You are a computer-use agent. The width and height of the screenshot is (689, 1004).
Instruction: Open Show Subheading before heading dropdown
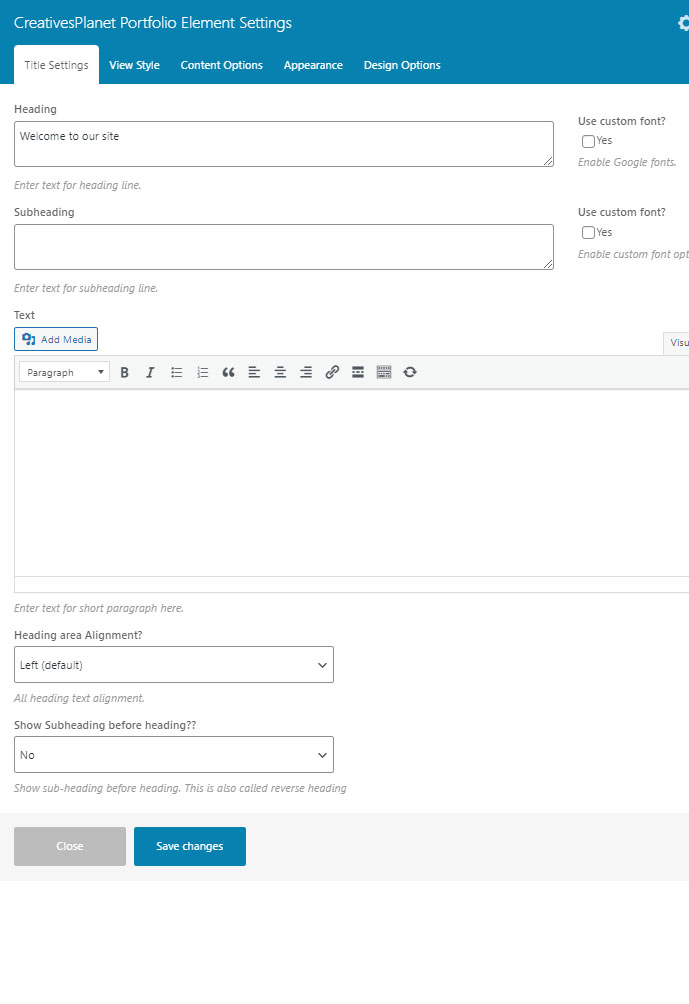(x=174, y=755)
